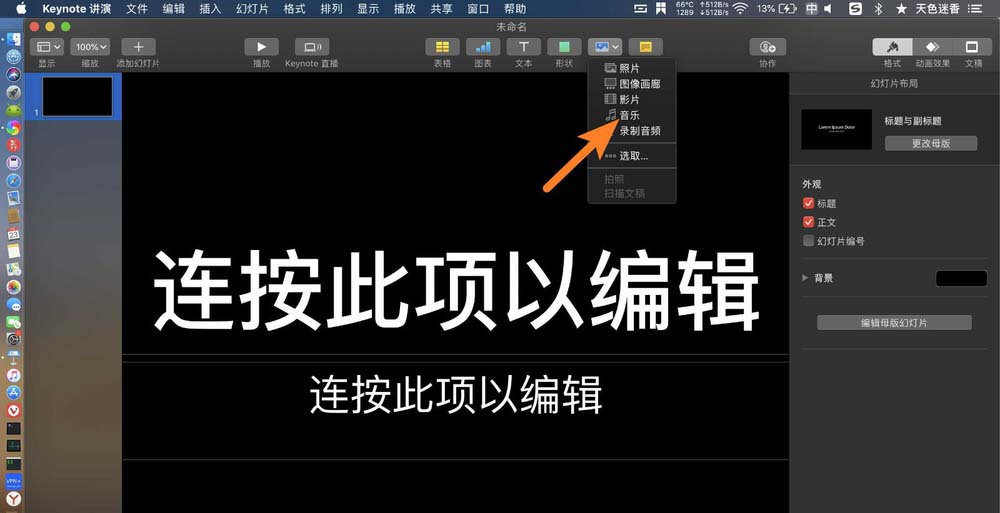This screenshot has width=1000, height=513.
Task: Click the battery 13% indicator
Action: point(776,9)
